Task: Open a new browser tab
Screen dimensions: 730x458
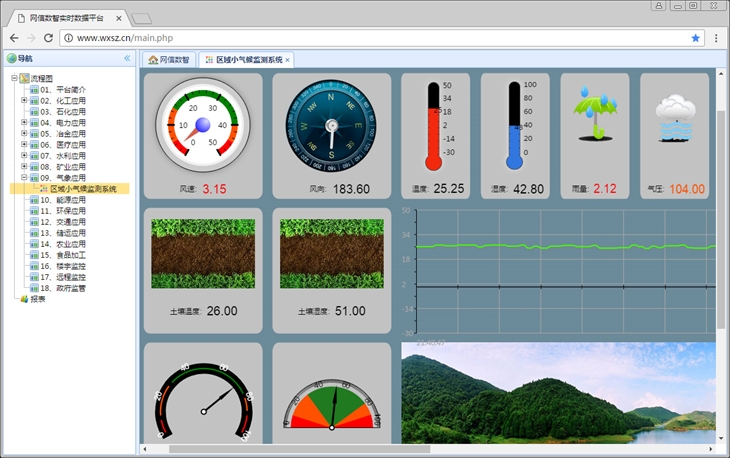Action: tap(141, 19)
